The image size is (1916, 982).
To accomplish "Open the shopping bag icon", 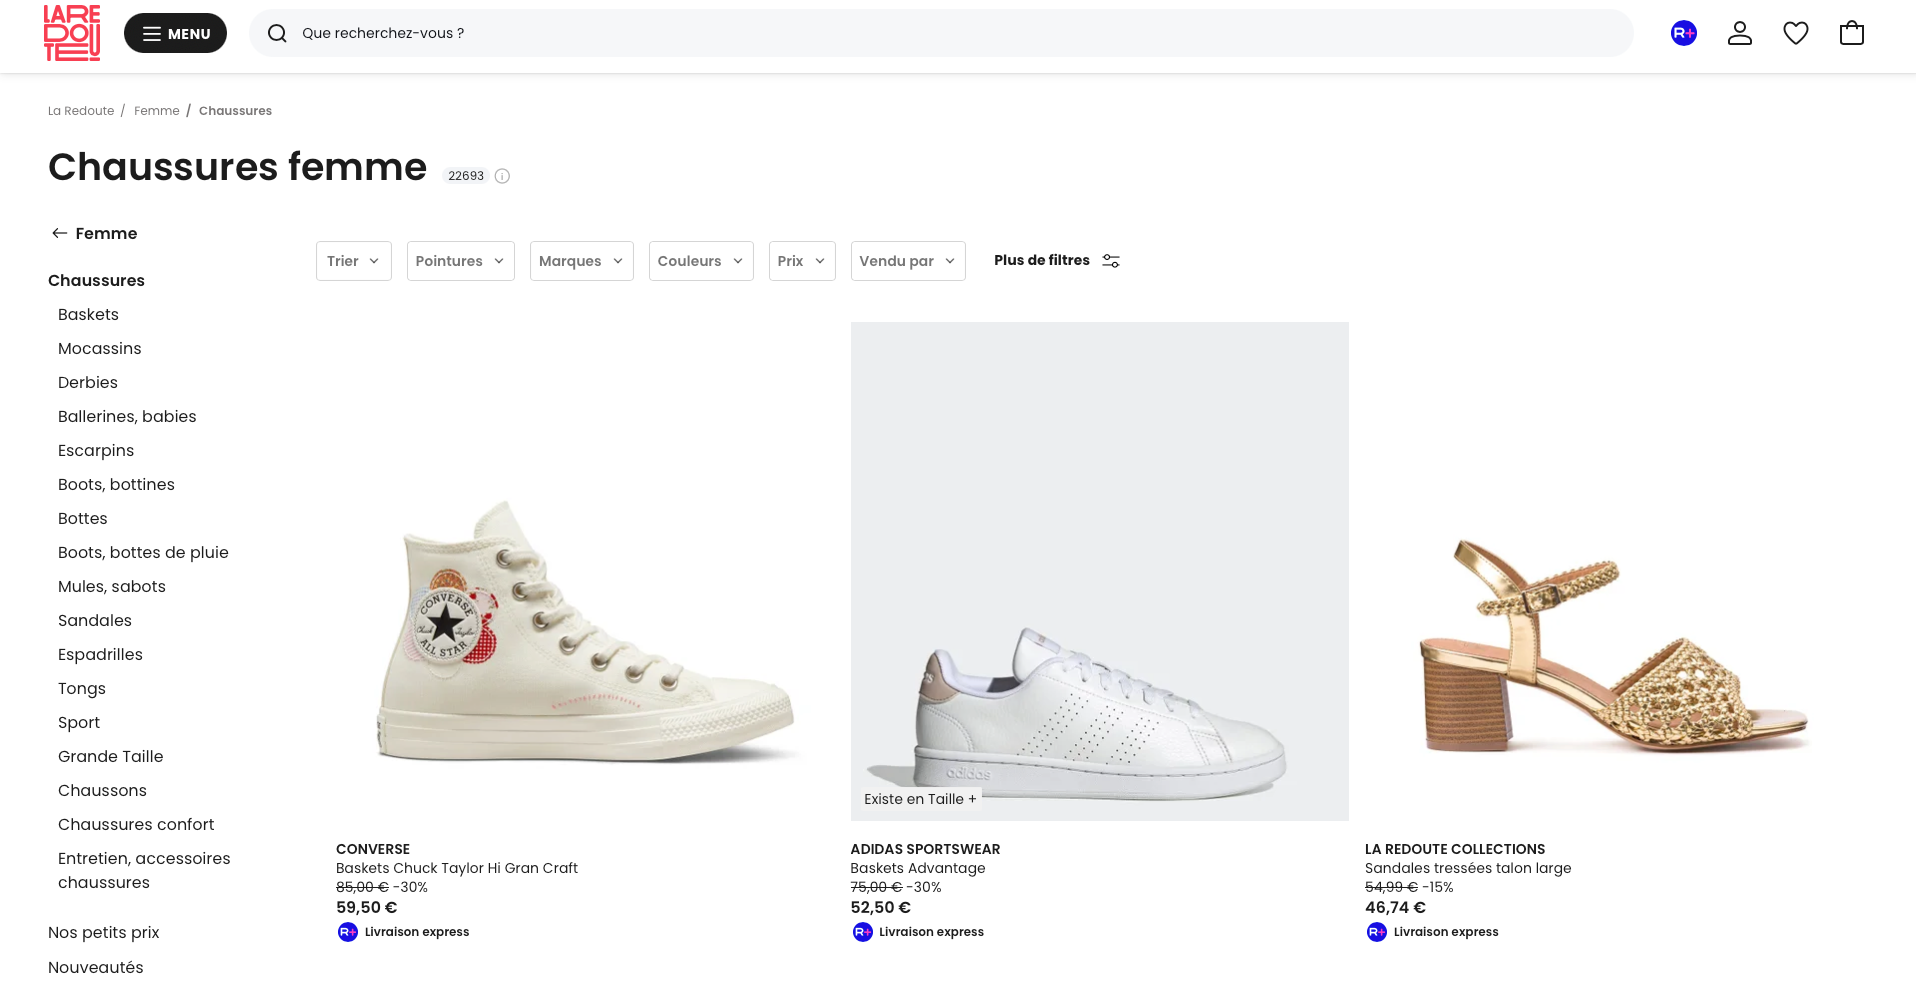I will pos(1852,33).
